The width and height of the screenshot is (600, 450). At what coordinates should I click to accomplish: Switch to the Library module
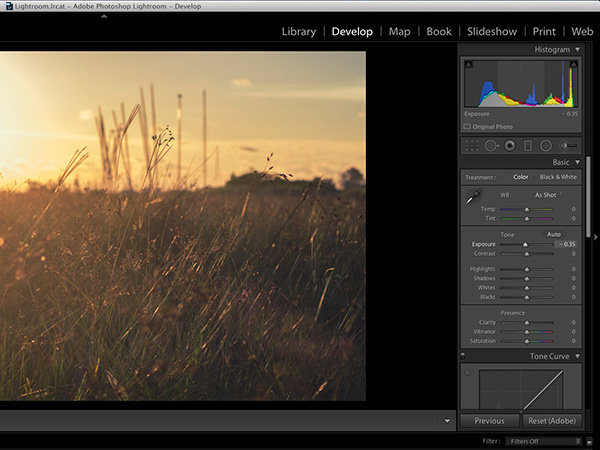click(x=298, y=31)
